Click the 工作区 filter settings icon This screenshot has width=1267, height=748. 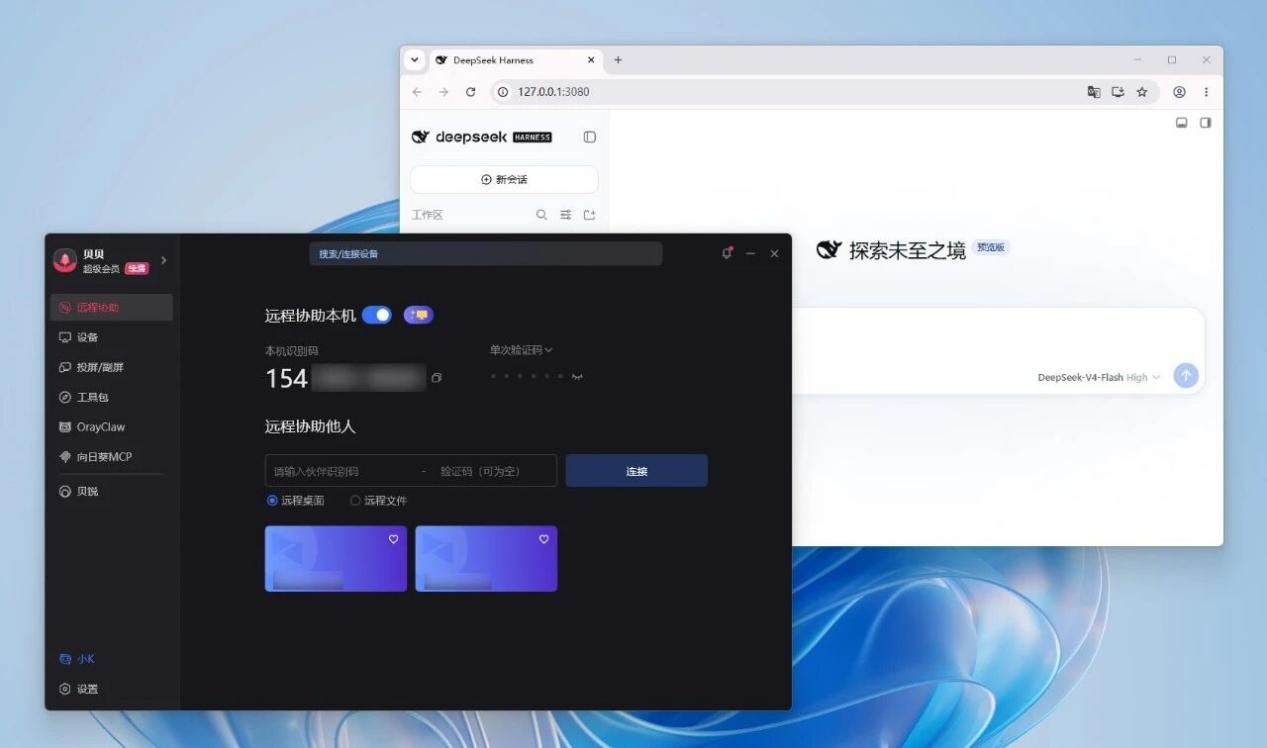(566, 215)
